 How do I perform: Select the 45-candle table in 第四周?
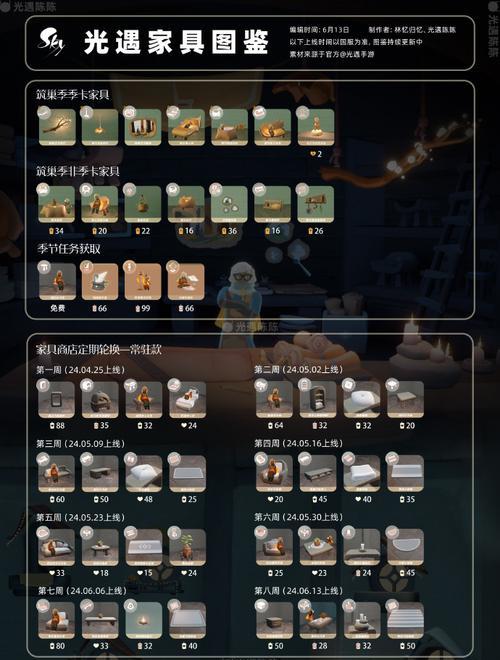[318, 473]
